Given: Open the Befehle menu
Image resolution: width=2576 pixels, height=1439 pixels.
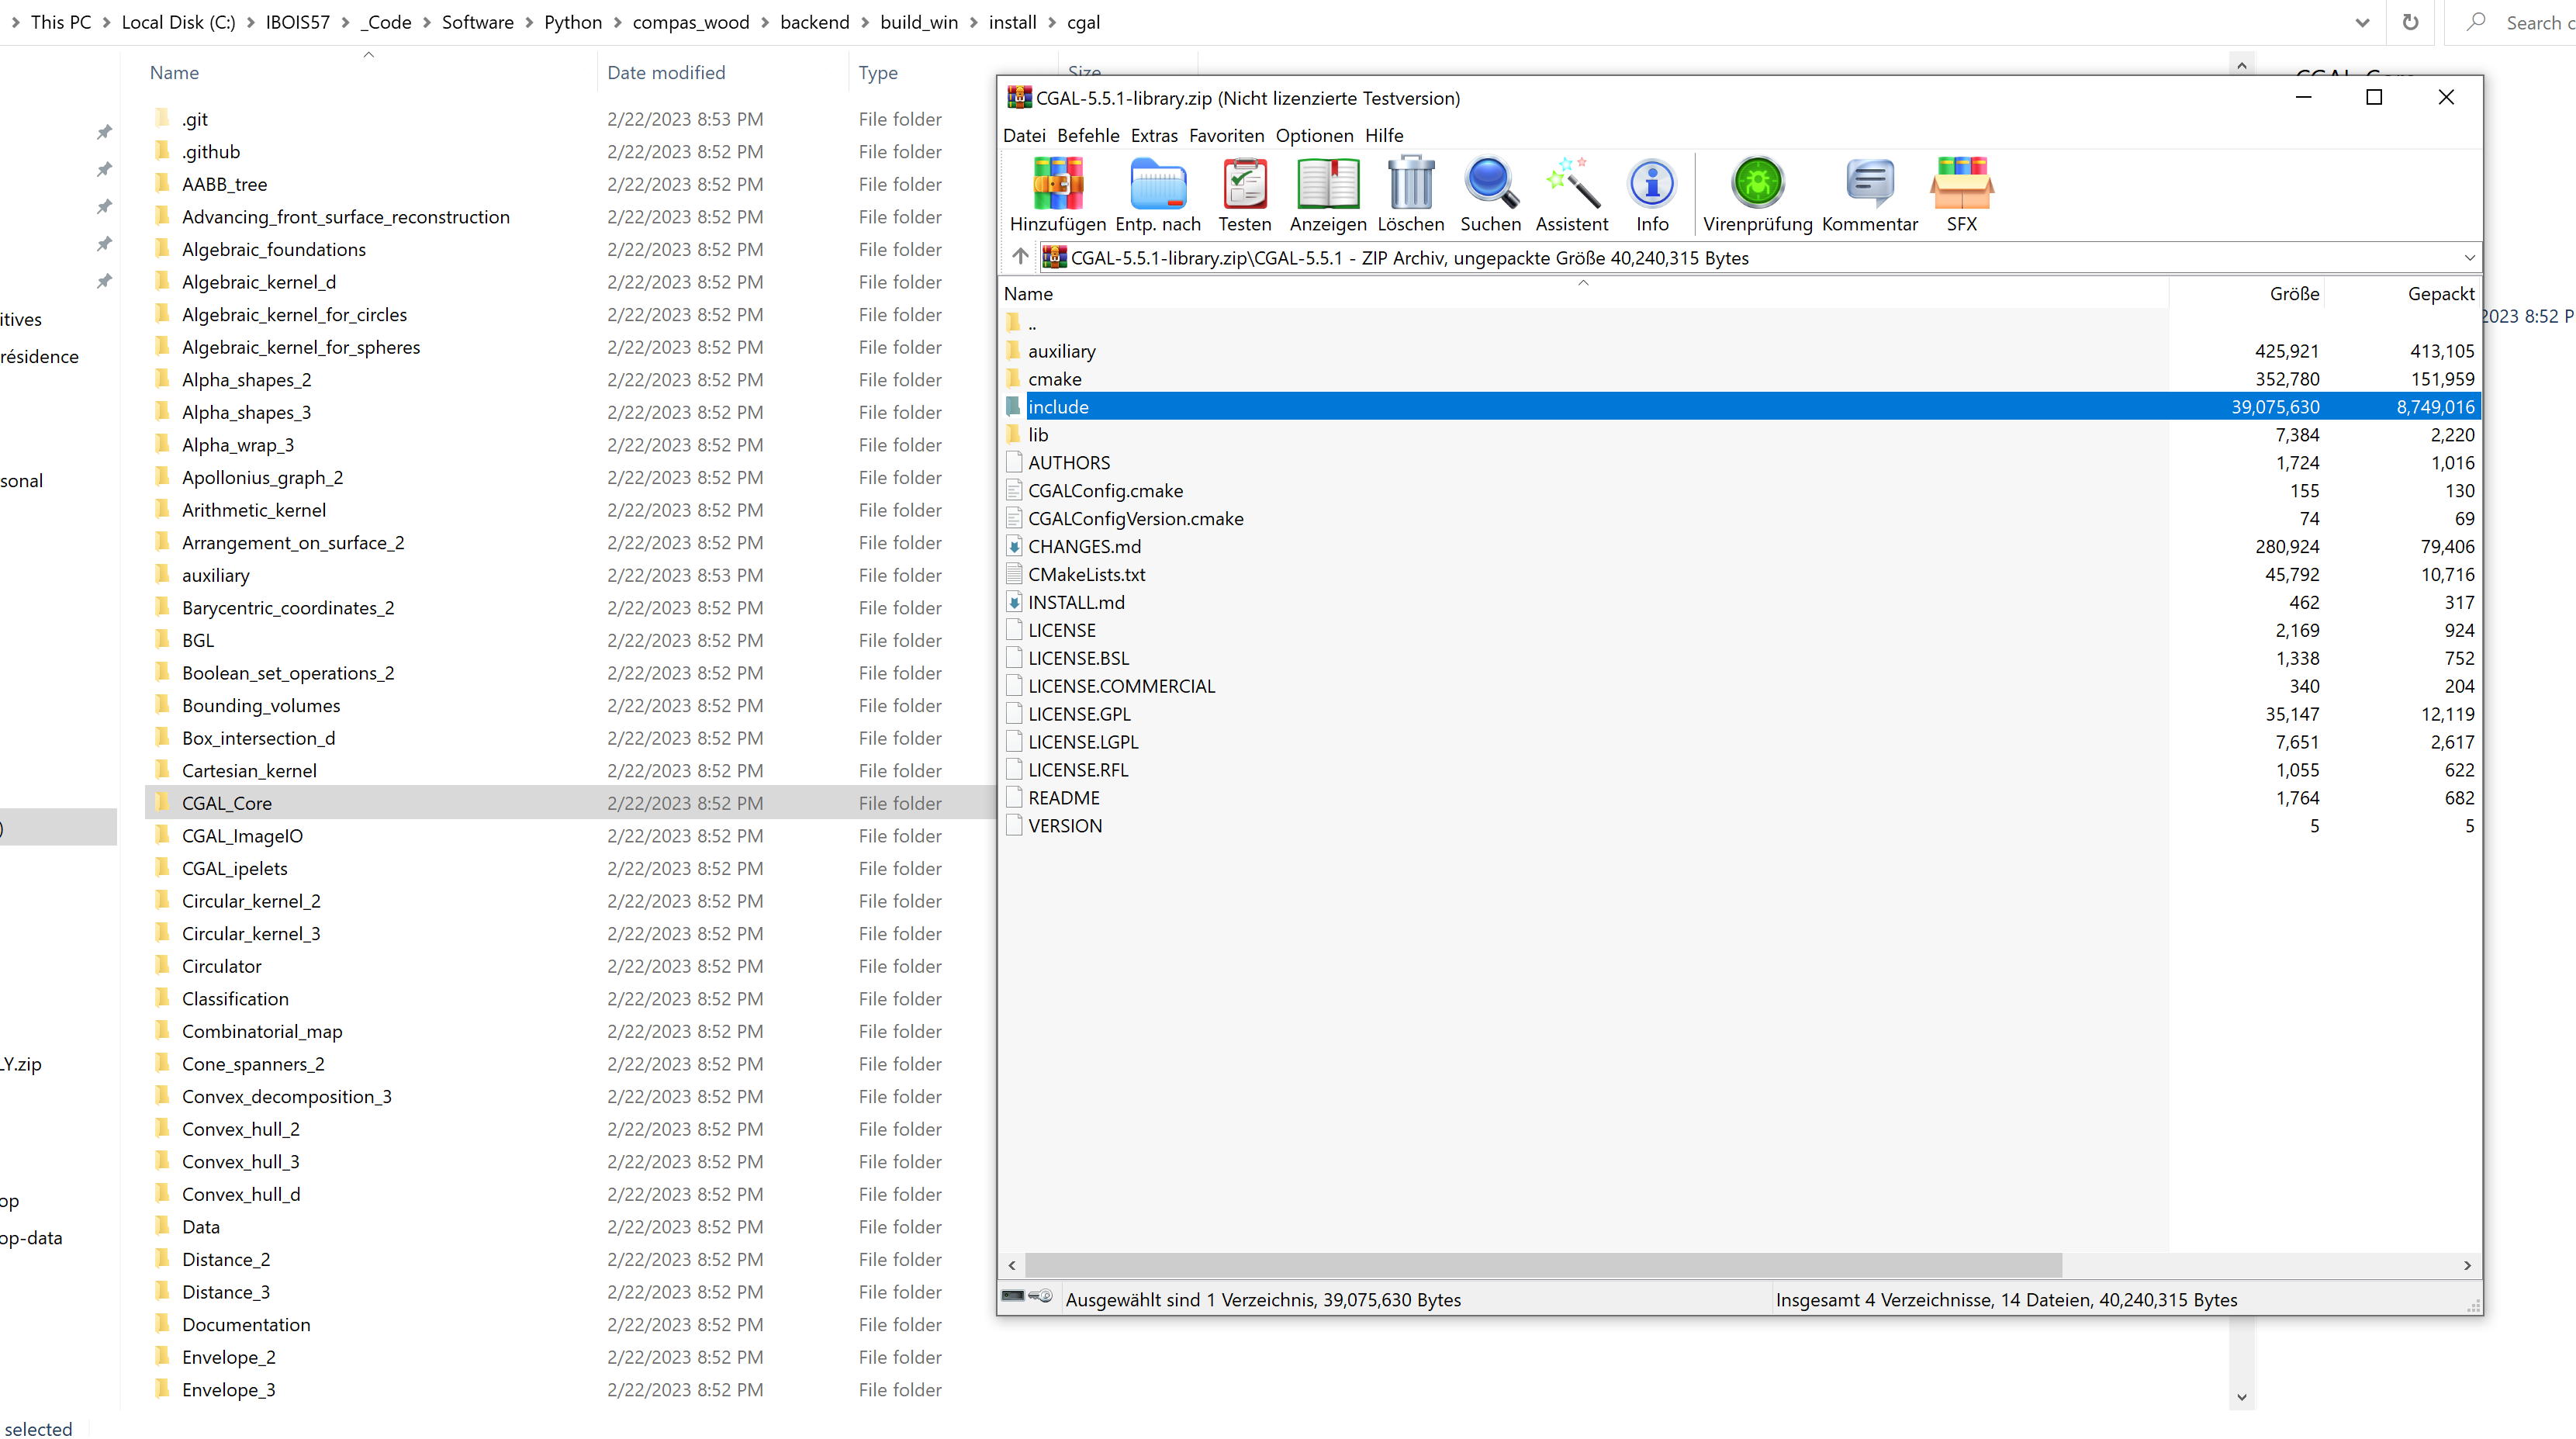Looking at the screenshot, I should pyautogui.click(x=1088, y=135).
